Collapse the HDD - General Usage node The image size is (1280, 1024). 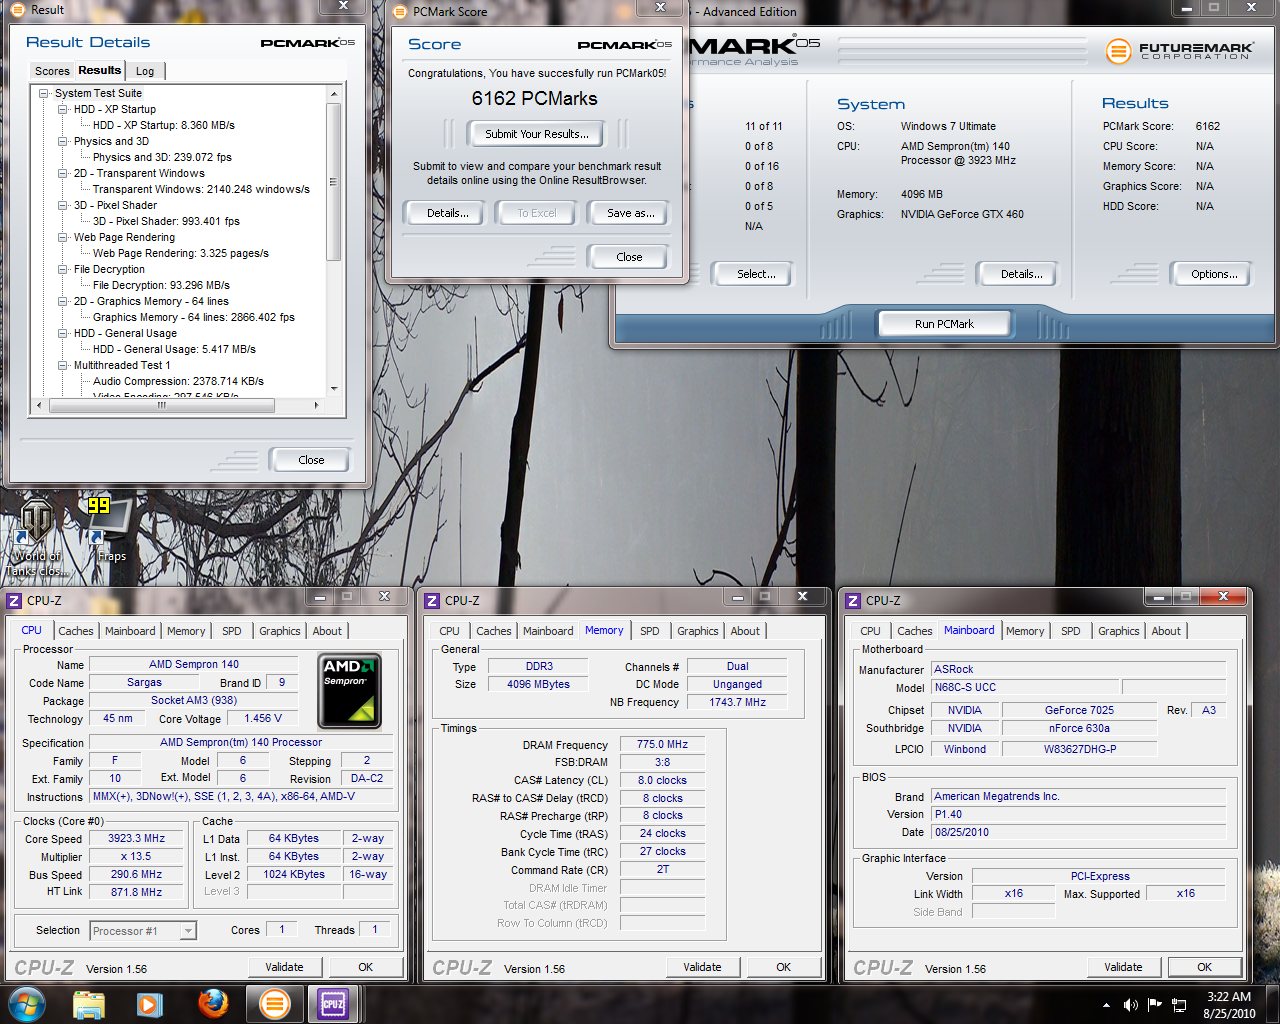click(x=62, y=333)
